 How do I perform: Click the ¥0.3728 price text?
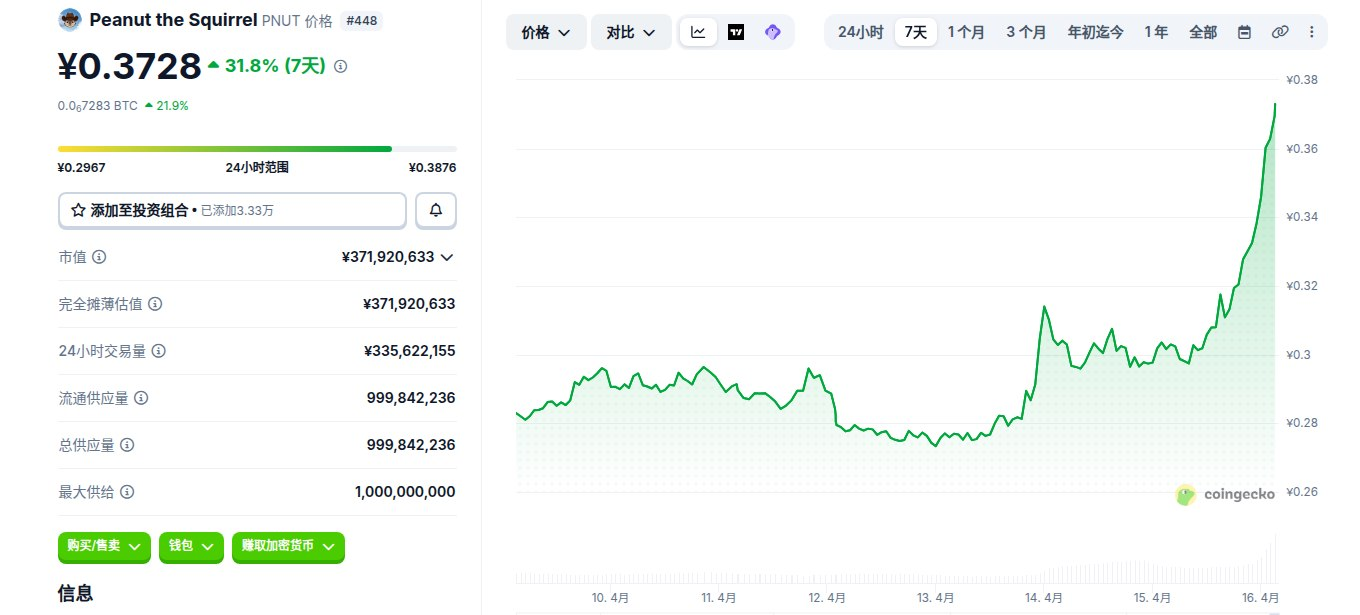130,66
